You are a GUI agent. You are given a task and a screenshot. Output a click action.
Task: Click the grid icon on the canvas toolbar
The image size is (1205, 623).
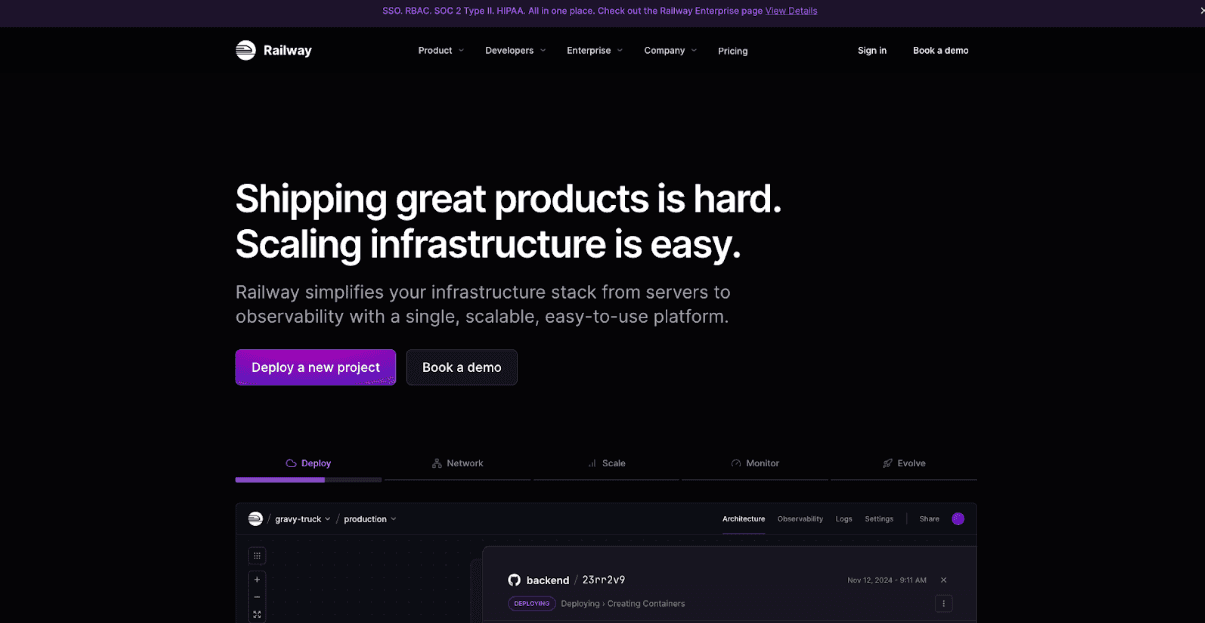(257, 556)
